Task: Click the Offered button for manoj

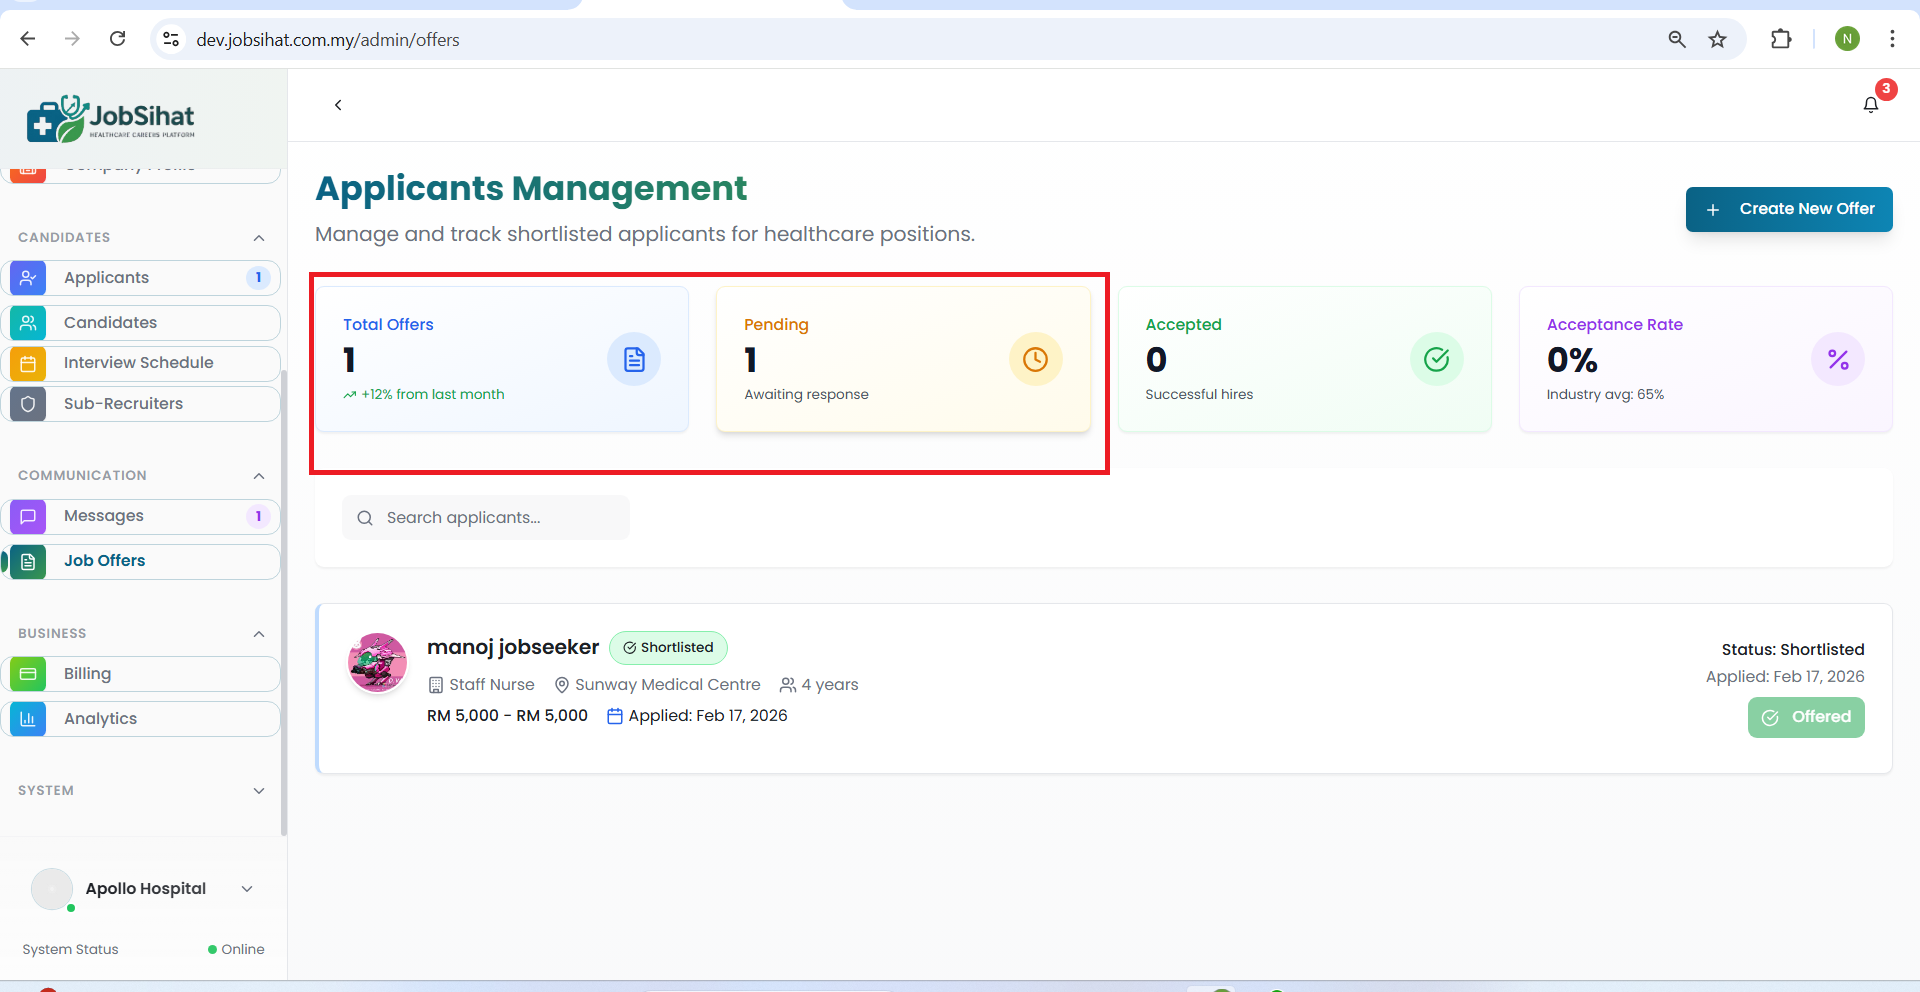Action: [1805, 717]
